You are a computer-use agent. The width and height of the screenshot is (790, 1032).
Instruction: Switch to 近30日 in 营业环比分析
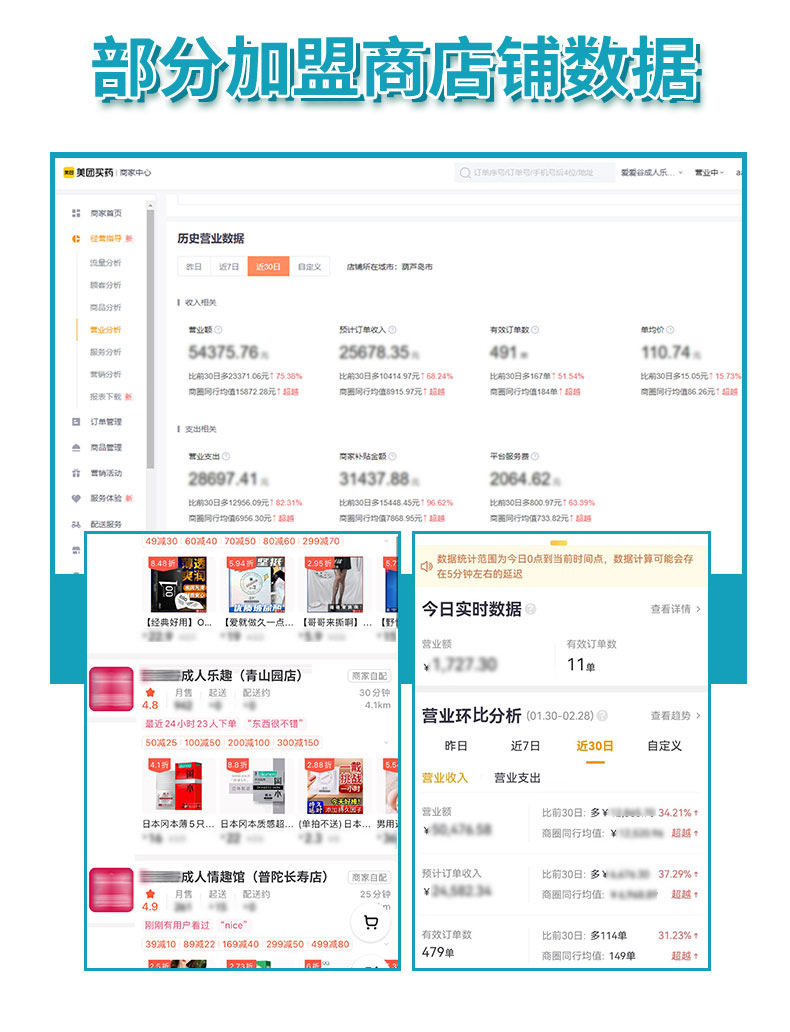(x=595, y=746)
